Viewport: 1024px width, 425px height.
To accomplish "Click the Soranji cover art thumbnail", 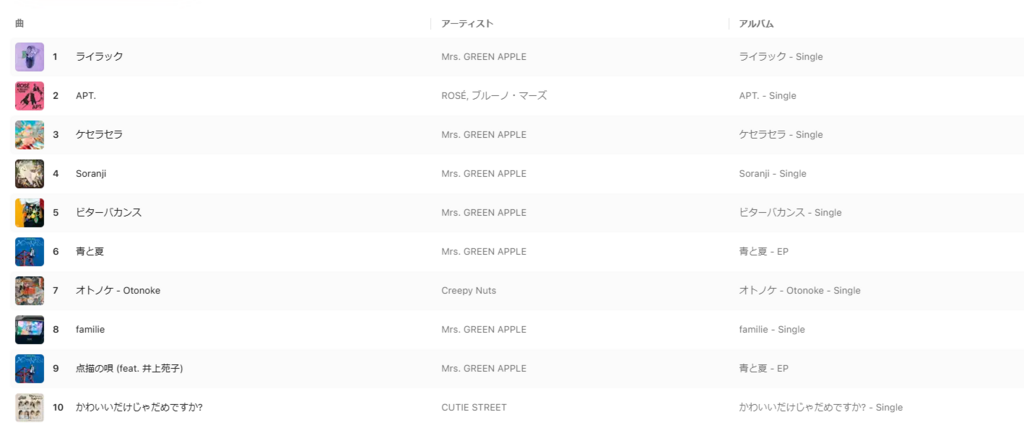I will (29, 174).
